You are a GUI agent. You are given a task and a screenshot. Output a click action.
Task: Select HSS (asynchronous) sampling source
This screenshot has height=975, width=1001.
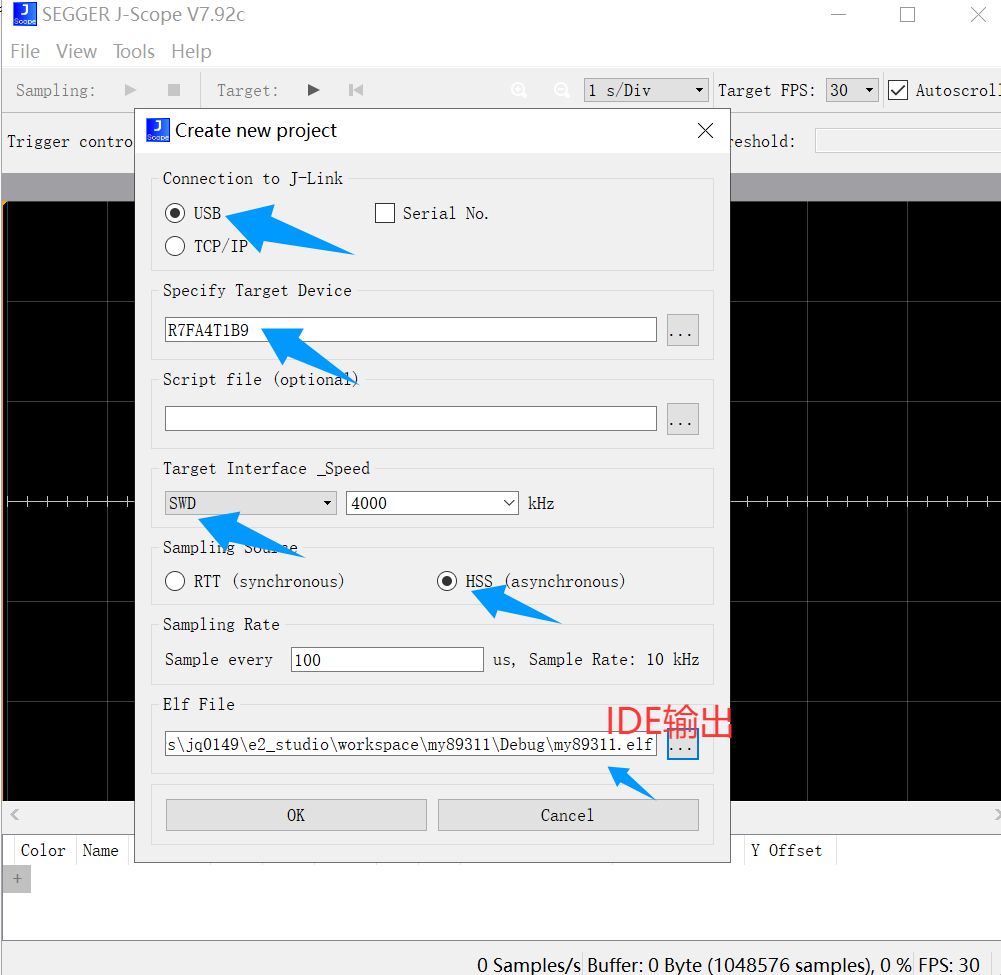447,581
